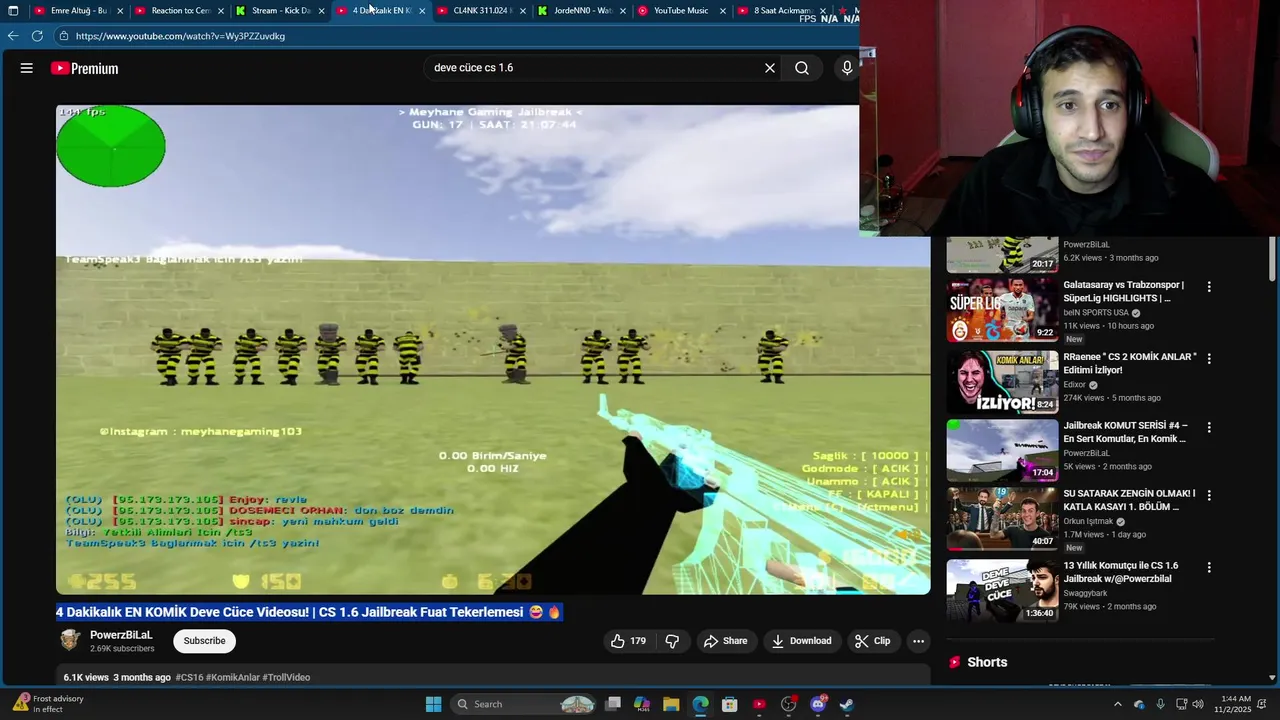The height and width of the screenshot is (720, 1280).
Task: Open options for 13 Yıllık Komutçu video
Action: pyautogui.click(x=1209, y=567)
